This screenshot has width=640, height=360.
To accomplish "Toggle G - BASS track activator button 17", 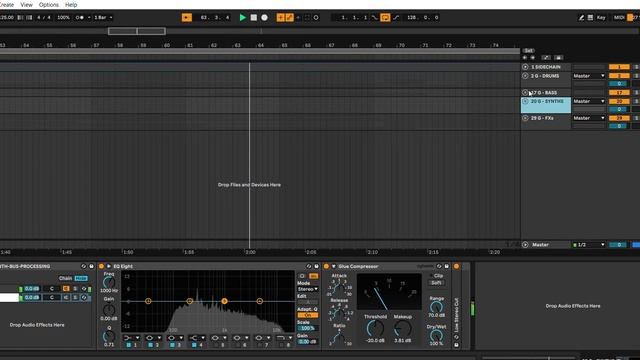I will coord(619,93).
